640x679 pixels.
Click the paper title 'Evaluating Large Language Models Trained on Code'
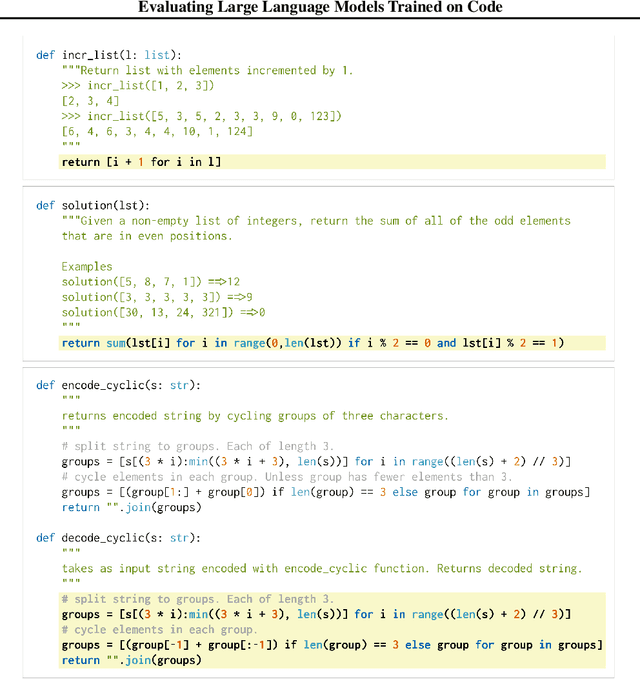pyautogui.click(x=320, y=8)
